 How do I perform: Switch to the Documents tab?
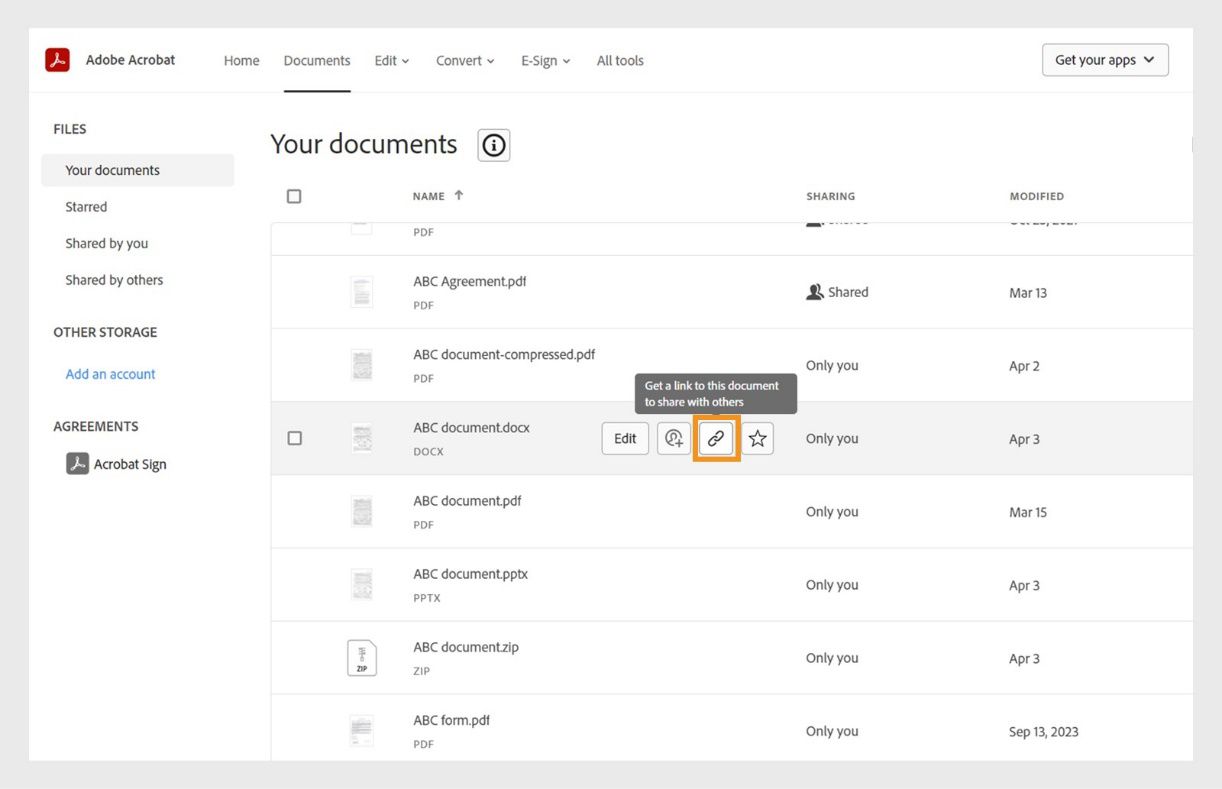point(317,60)
